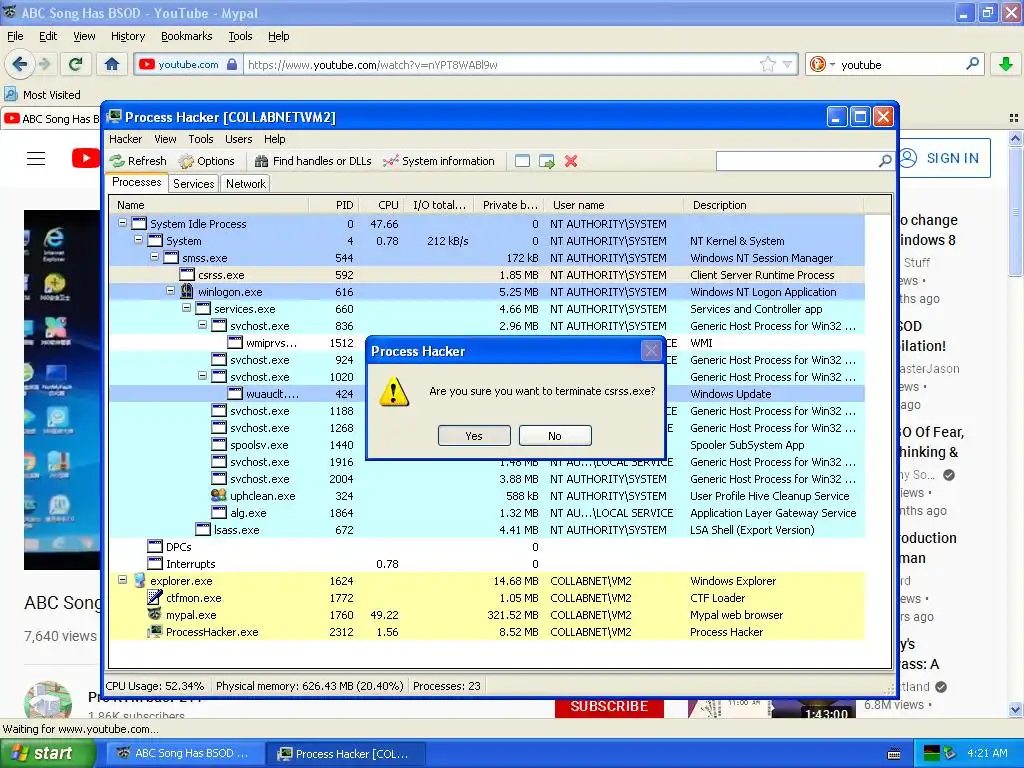Click browser Forward arrow in Mypal

tap(44, 64)
